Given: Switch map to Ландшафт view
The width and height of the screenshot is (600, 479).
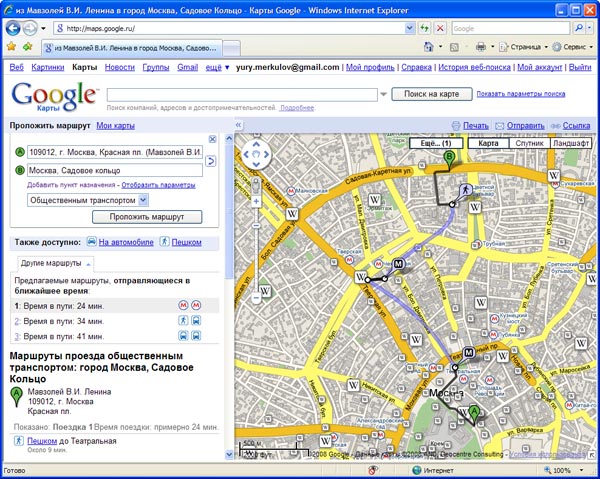Looking at the screenshot, I should click(x=571, y=143).
